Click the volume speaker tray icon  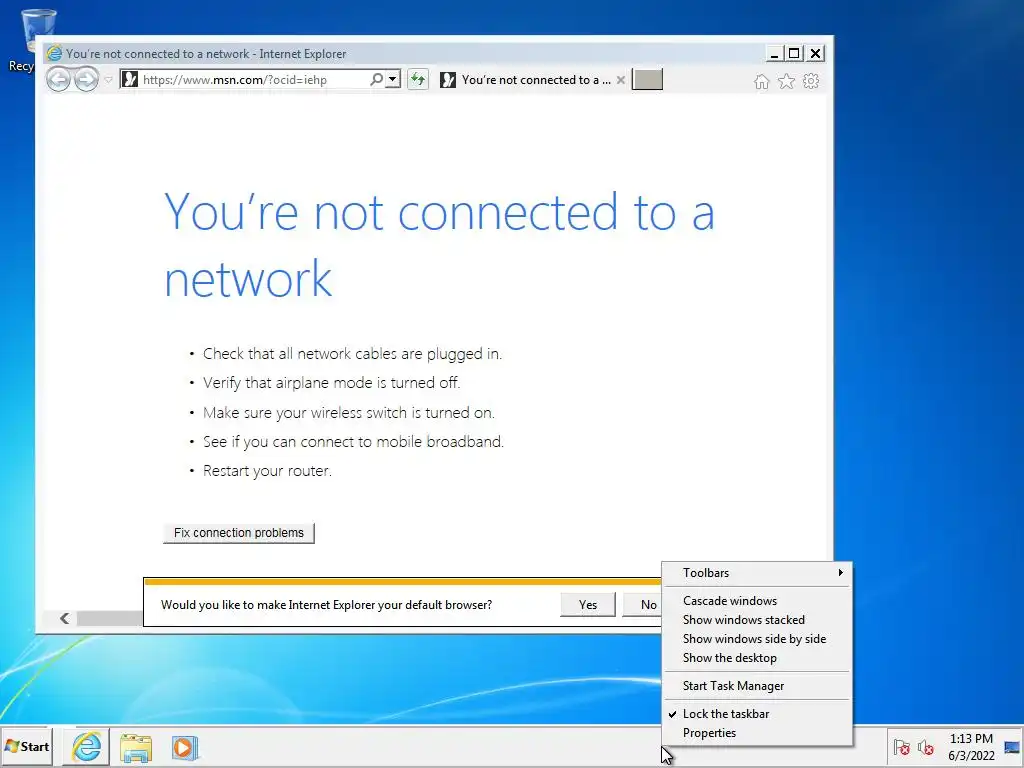point(925,747)
